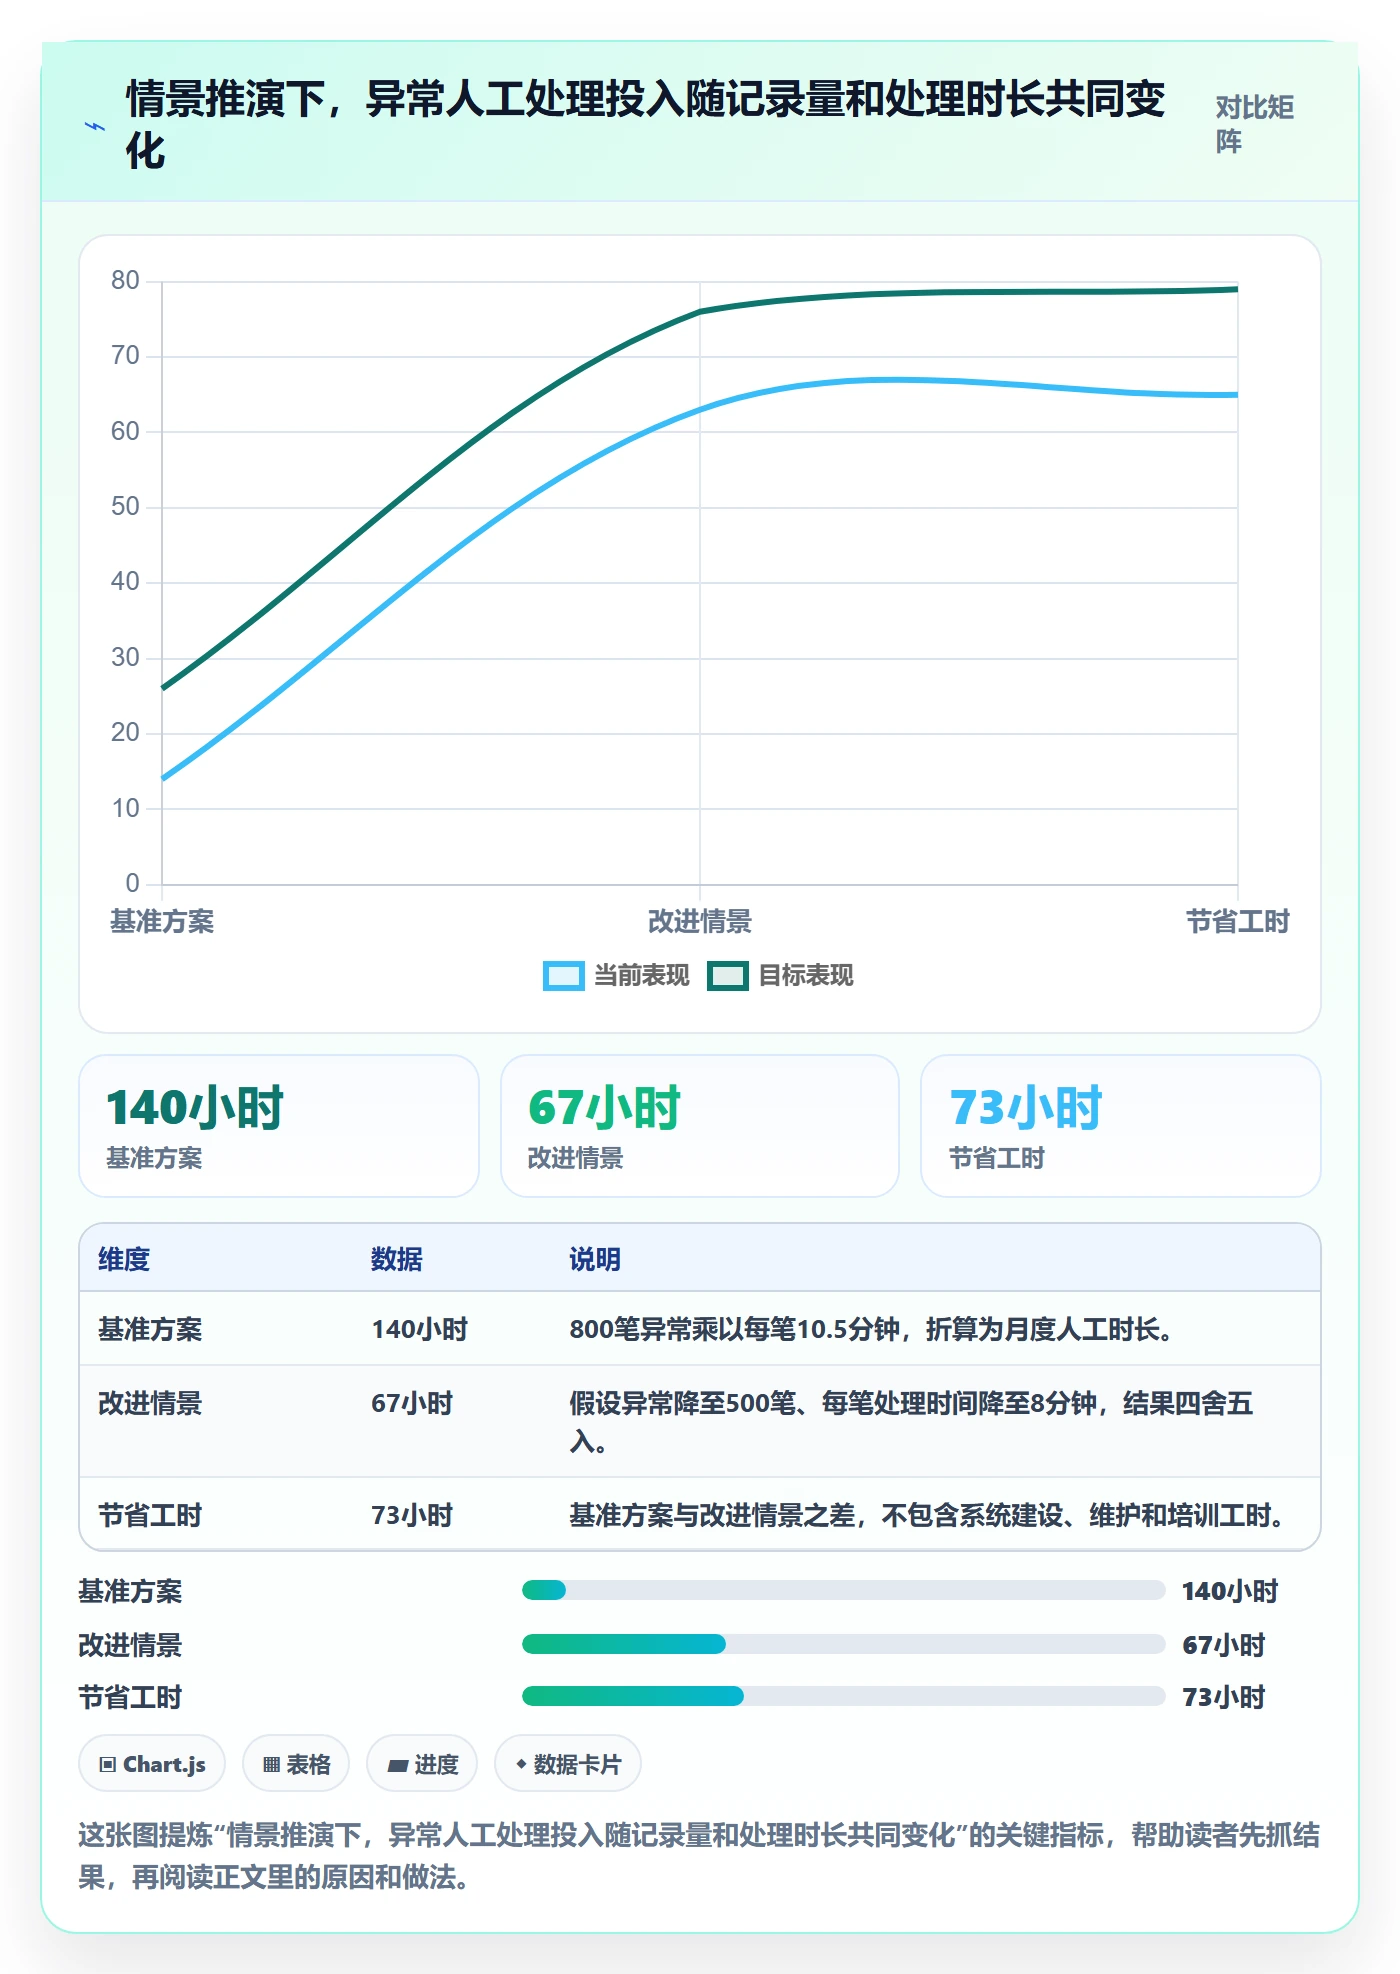Click the 对比矩阵 badge in header
Image resolution: width=1400 pixels, height=1974 pixels.
[x=1255, y=124]
